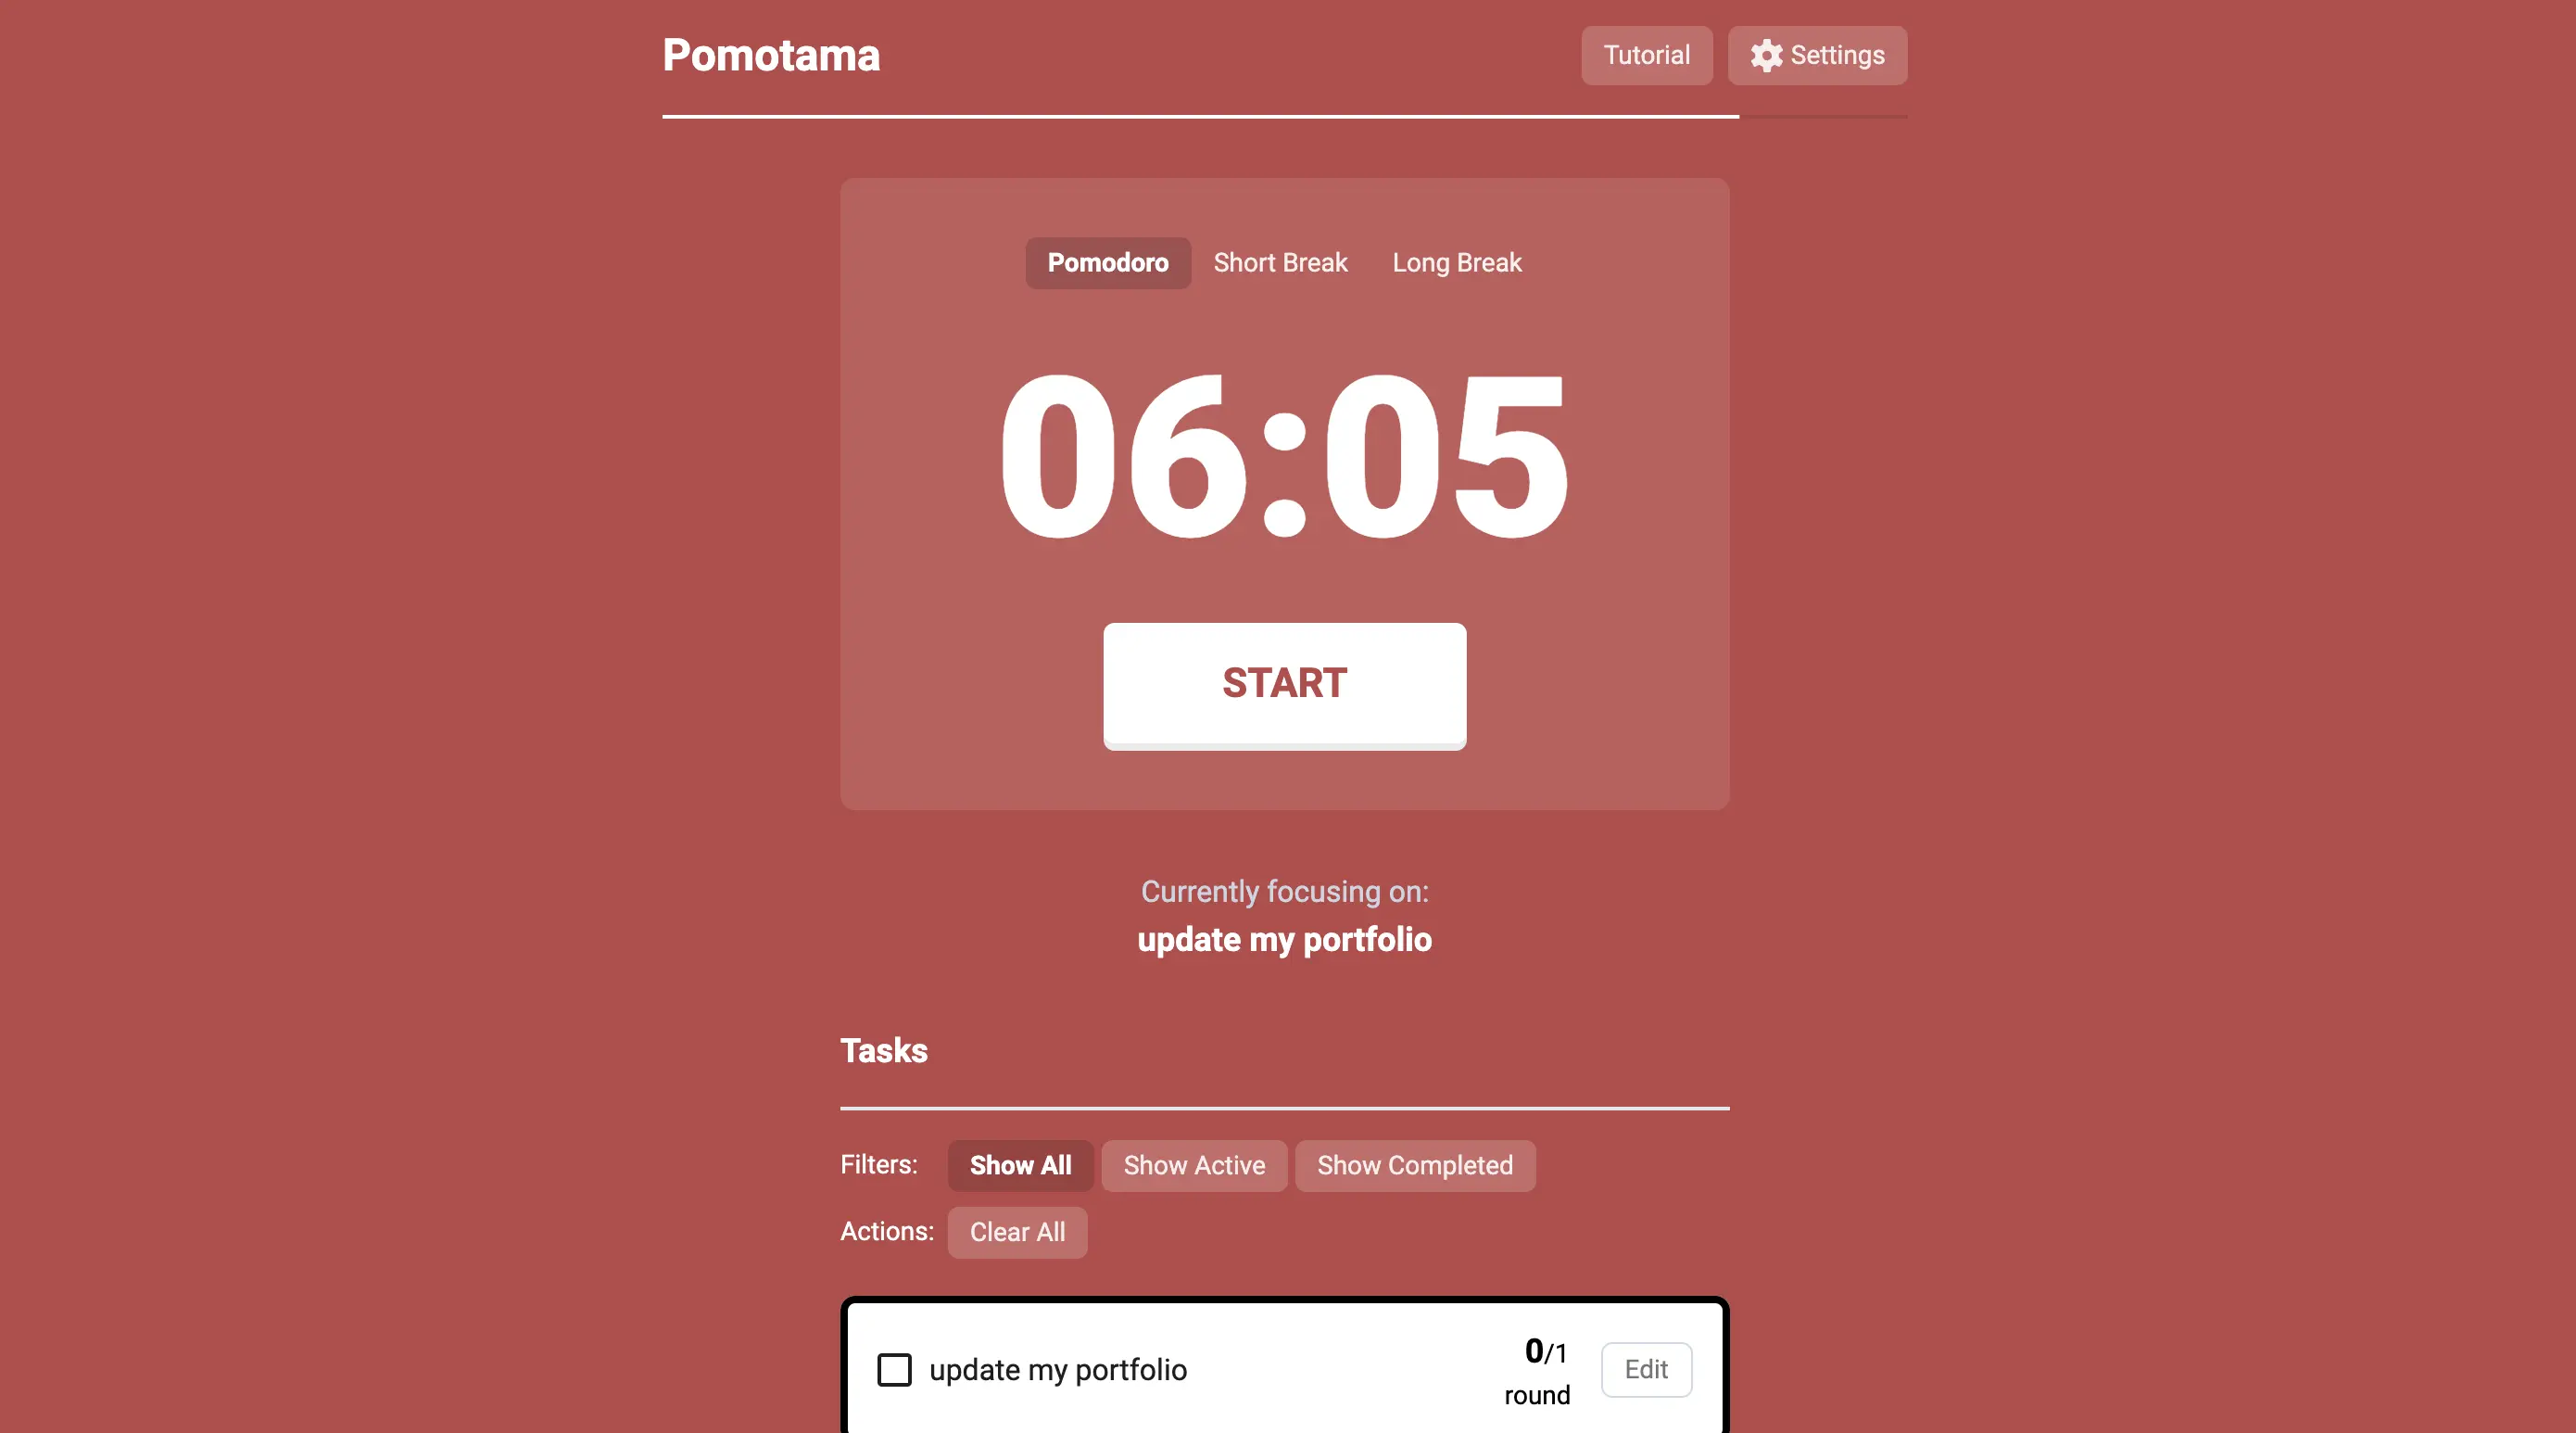Toggle the task completion checkbox
The width and height of the screenshot is (2576, 1433).
(x=896, y=1369)
